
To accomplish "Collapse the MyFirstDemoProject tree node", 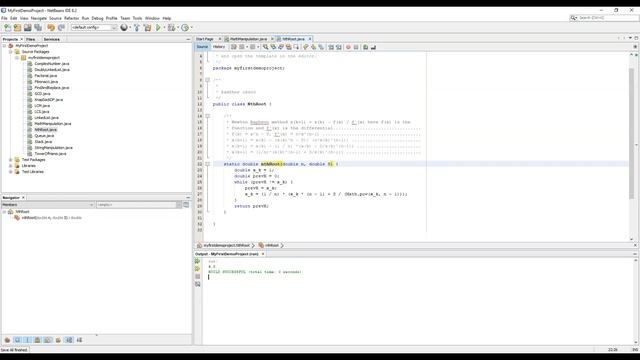I will [x=4, y=46].
